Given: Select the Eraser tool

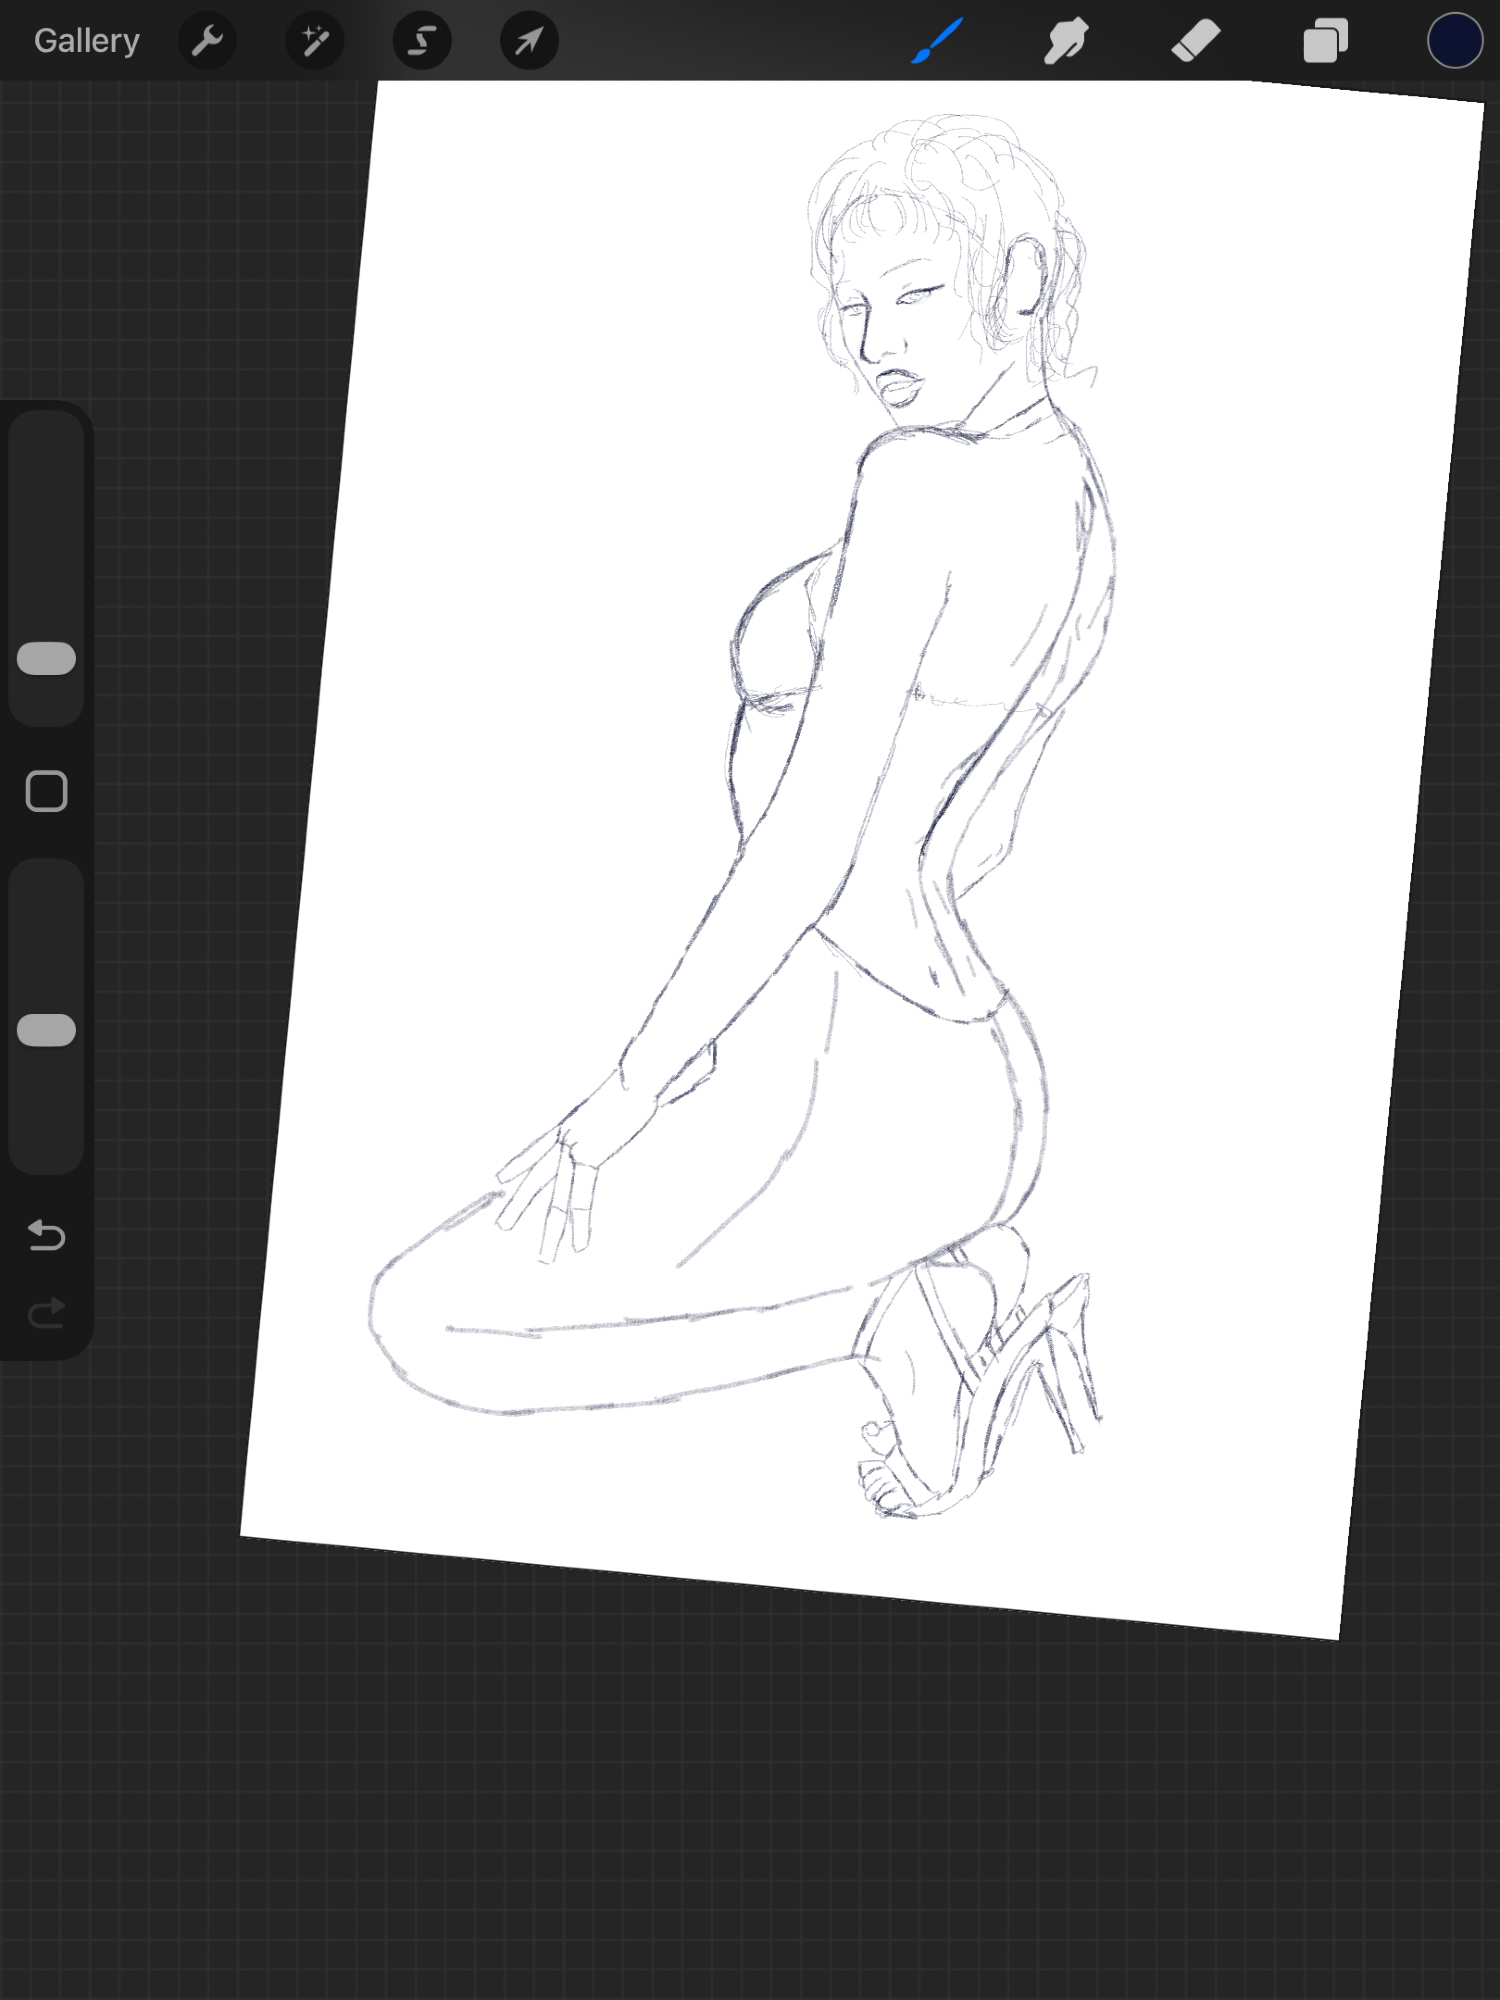Looking at the screenshot, I should coord(1196,41).
